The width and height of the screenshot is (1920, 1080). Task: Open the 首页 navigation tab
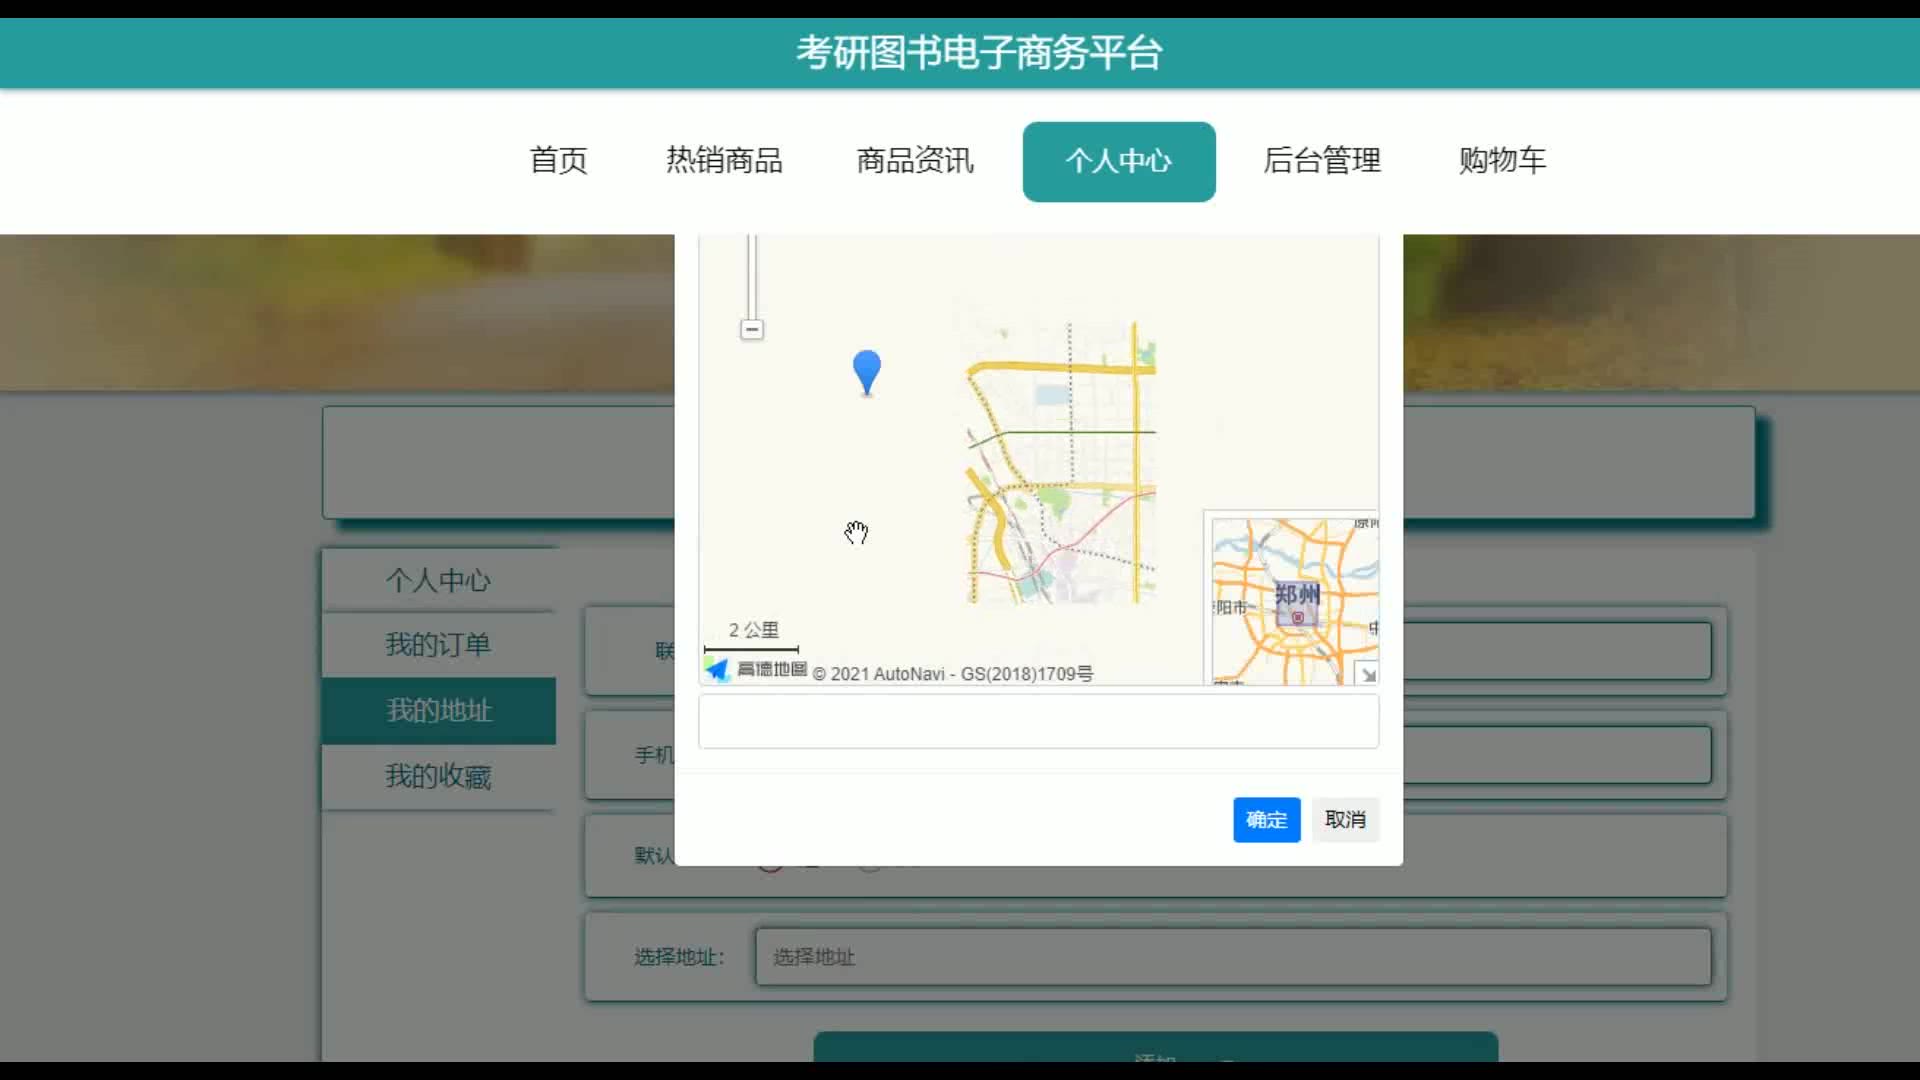click(x=558, y=161)
